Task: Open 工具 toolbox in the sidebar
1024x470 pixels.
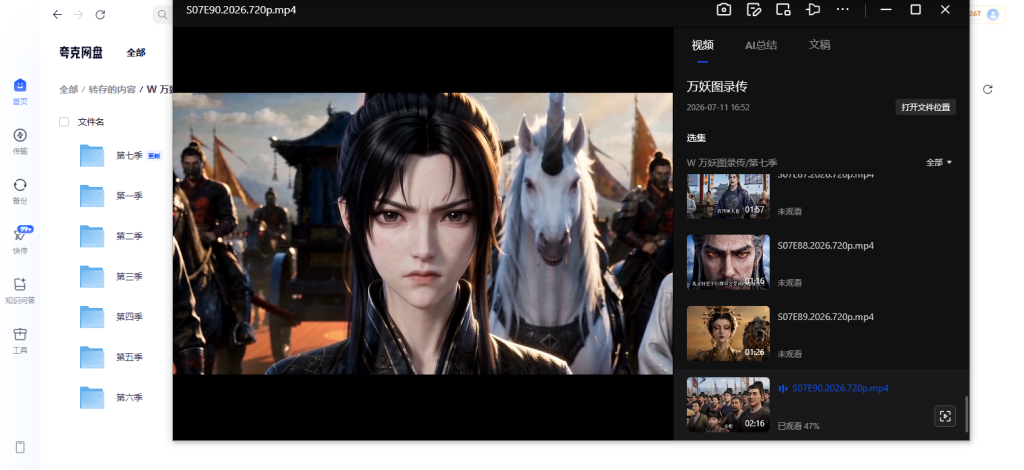Action: [x=20, y=341]
